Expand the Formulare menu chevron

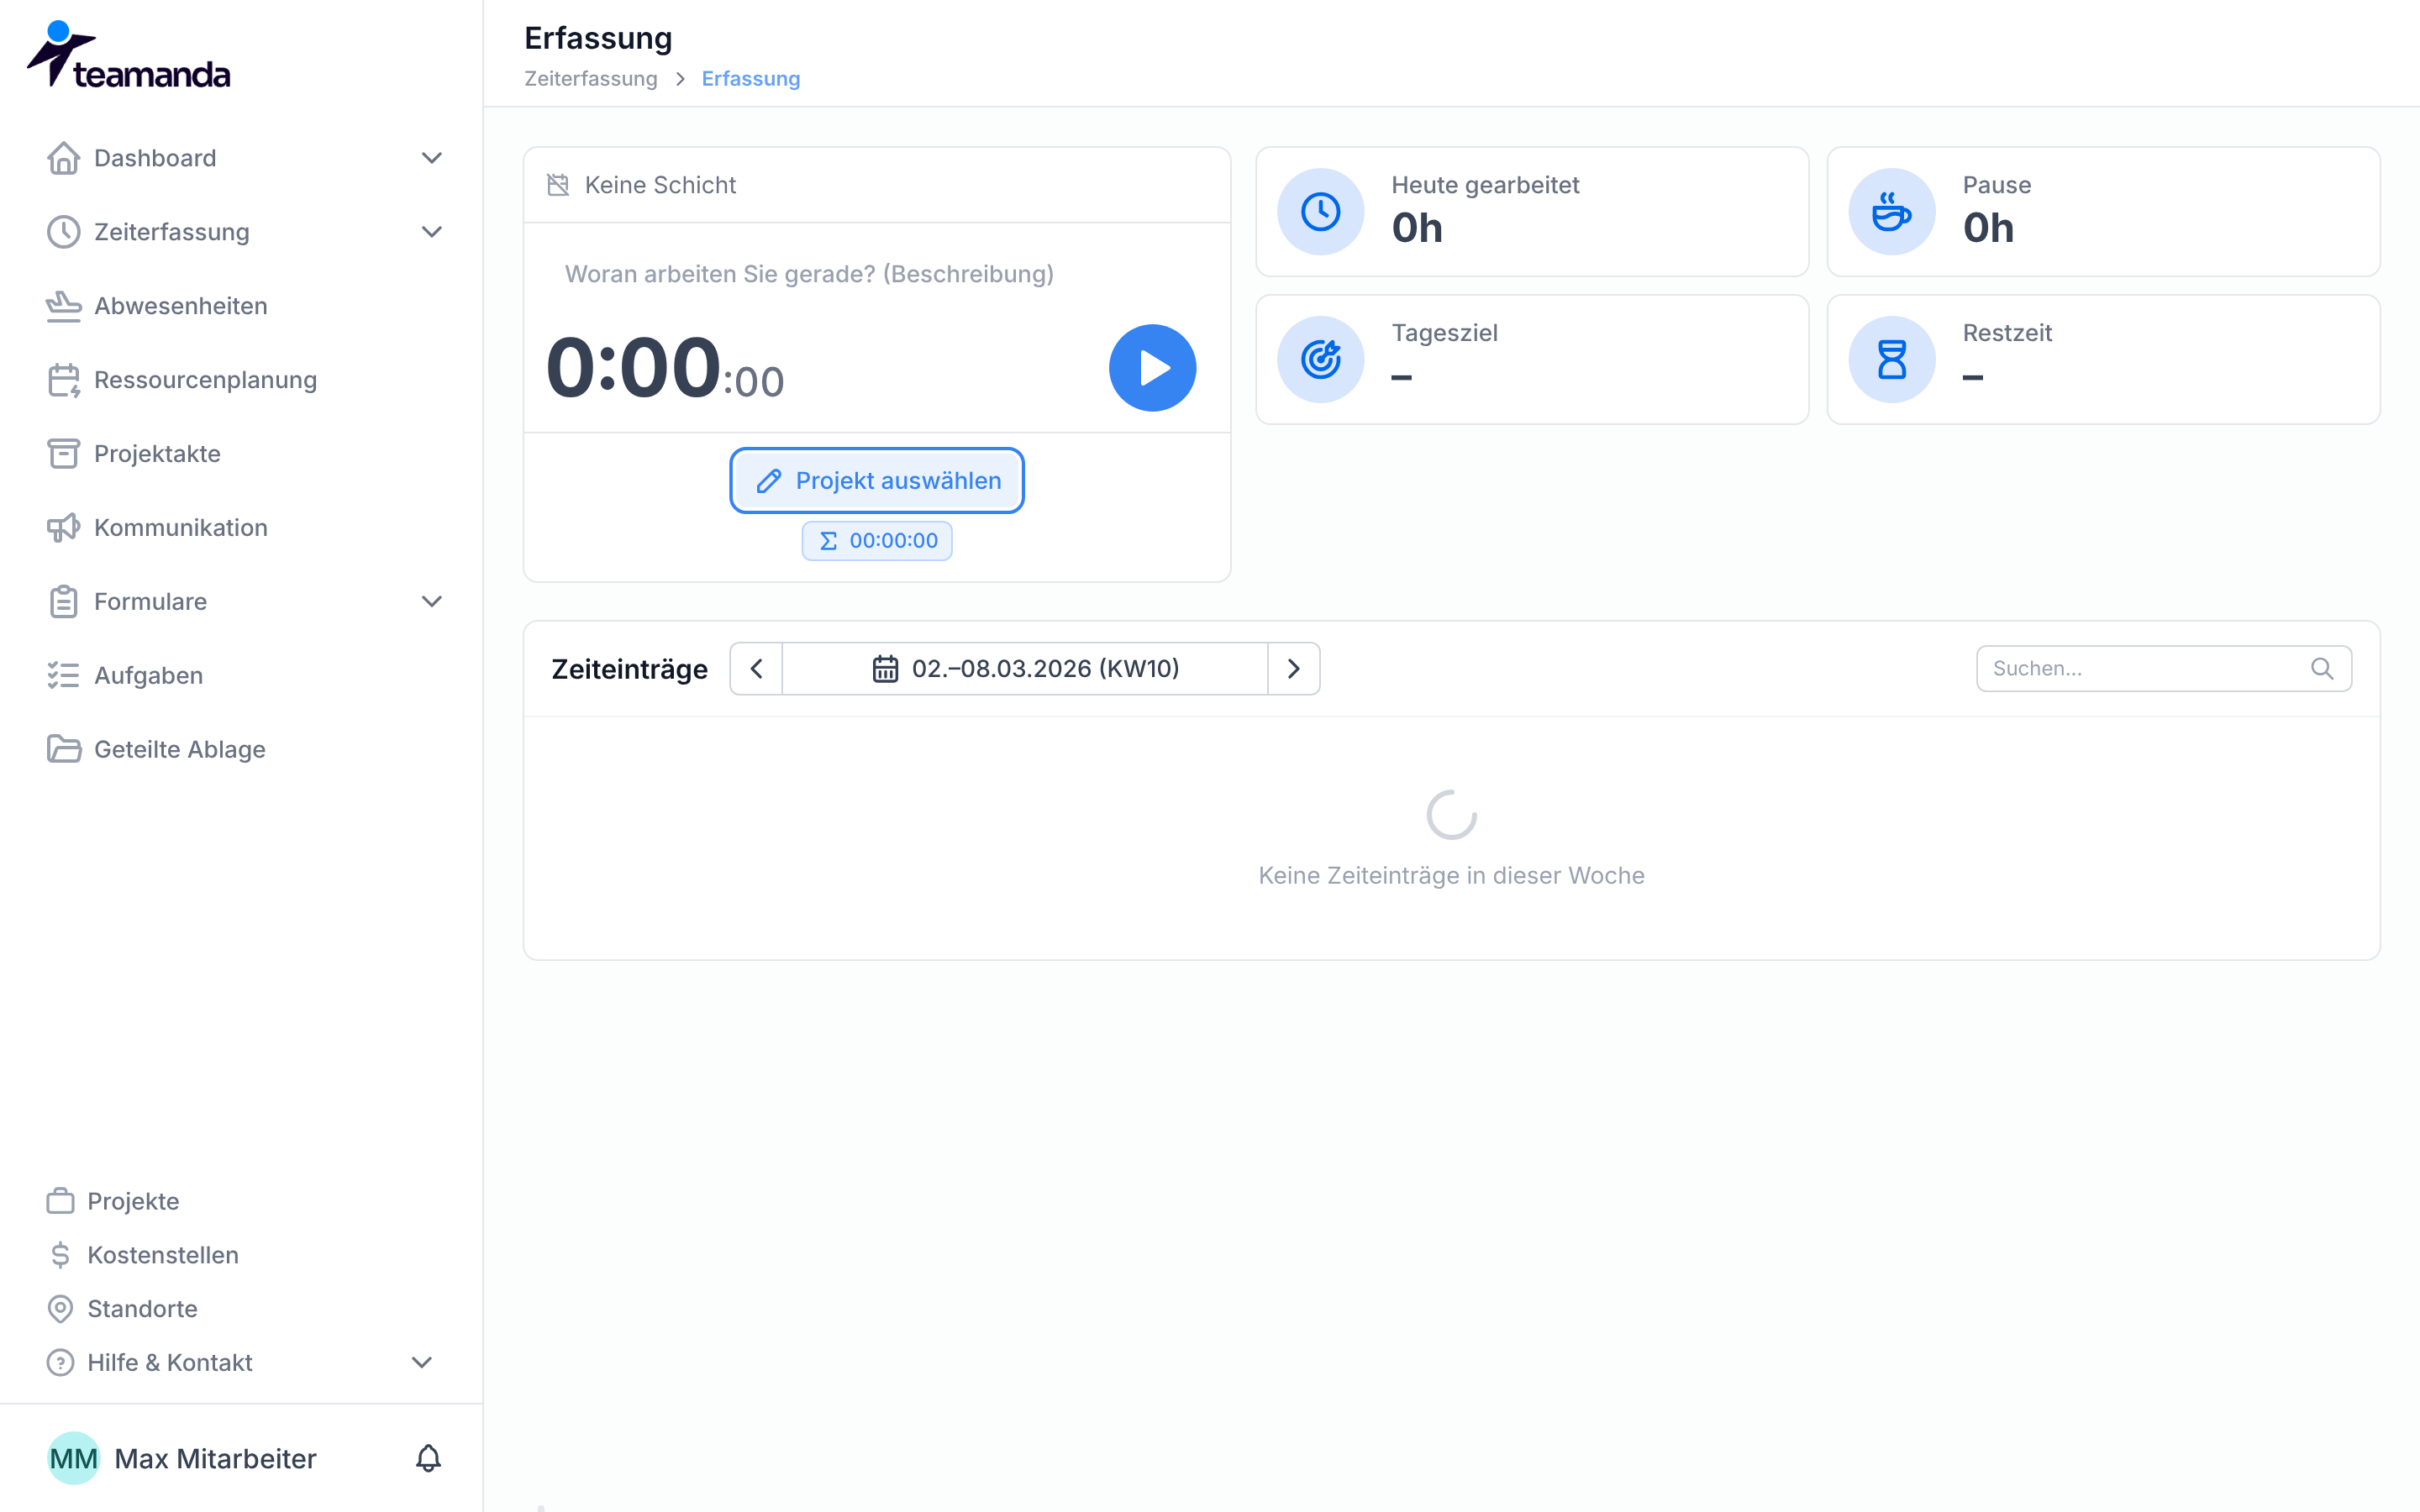click(431, 601)
